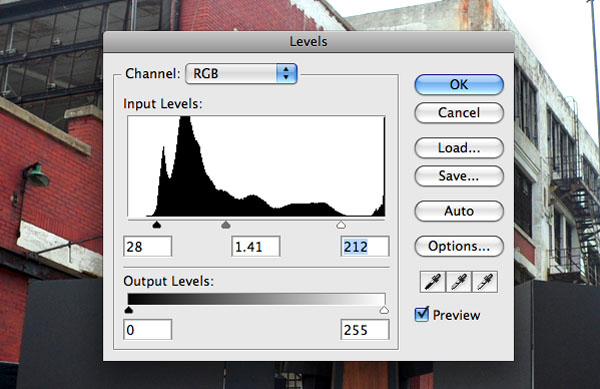Open the Channel RGB dropdown
This screenshot has height=389, width=600.
(x=241, y=73)
